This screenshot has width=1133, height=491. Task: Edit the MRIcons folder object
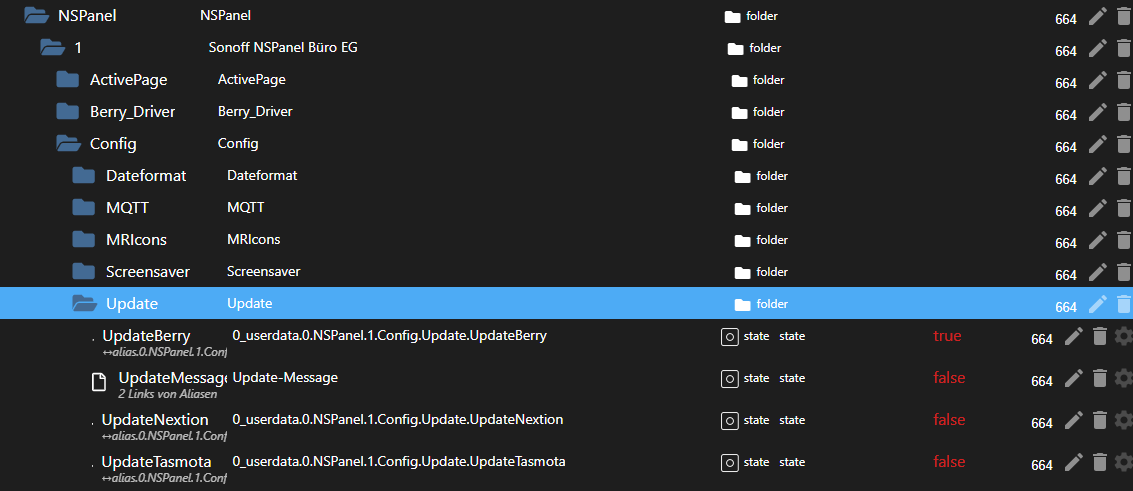(1098, 240)
